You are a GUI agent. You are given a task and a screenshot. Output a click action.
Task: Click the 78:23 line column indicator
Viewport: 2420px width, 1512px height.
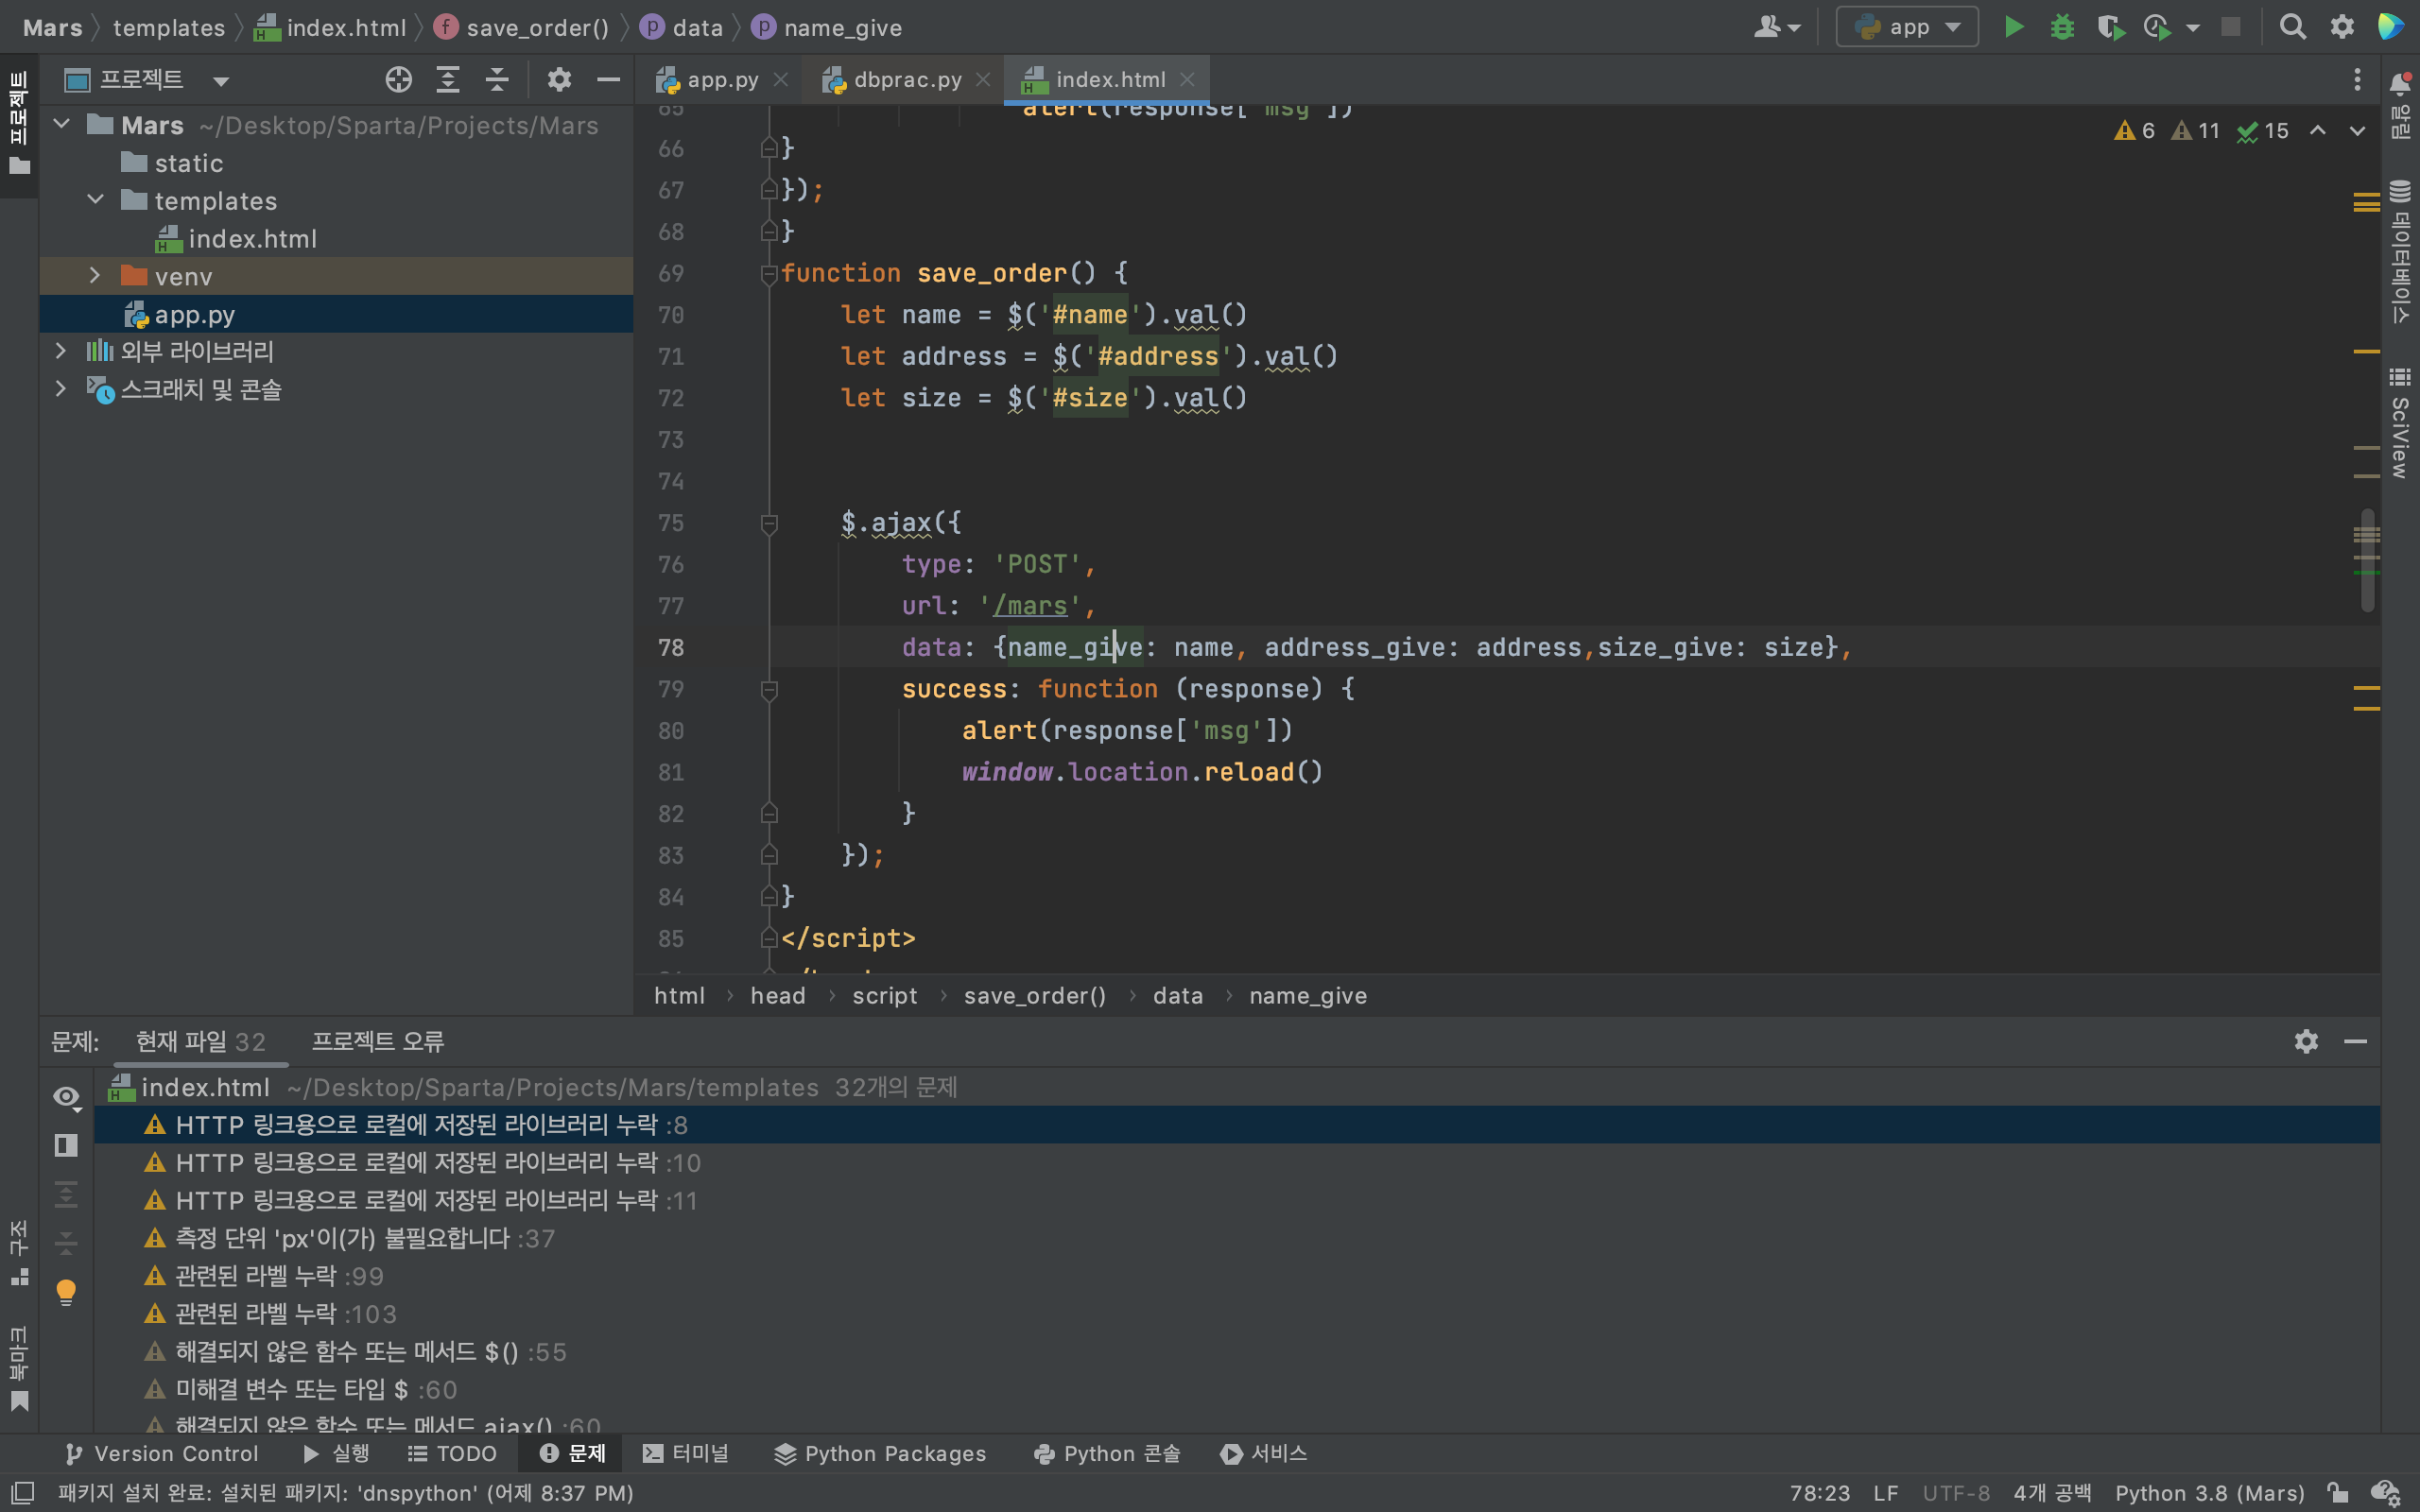tap(1819, 1493)
